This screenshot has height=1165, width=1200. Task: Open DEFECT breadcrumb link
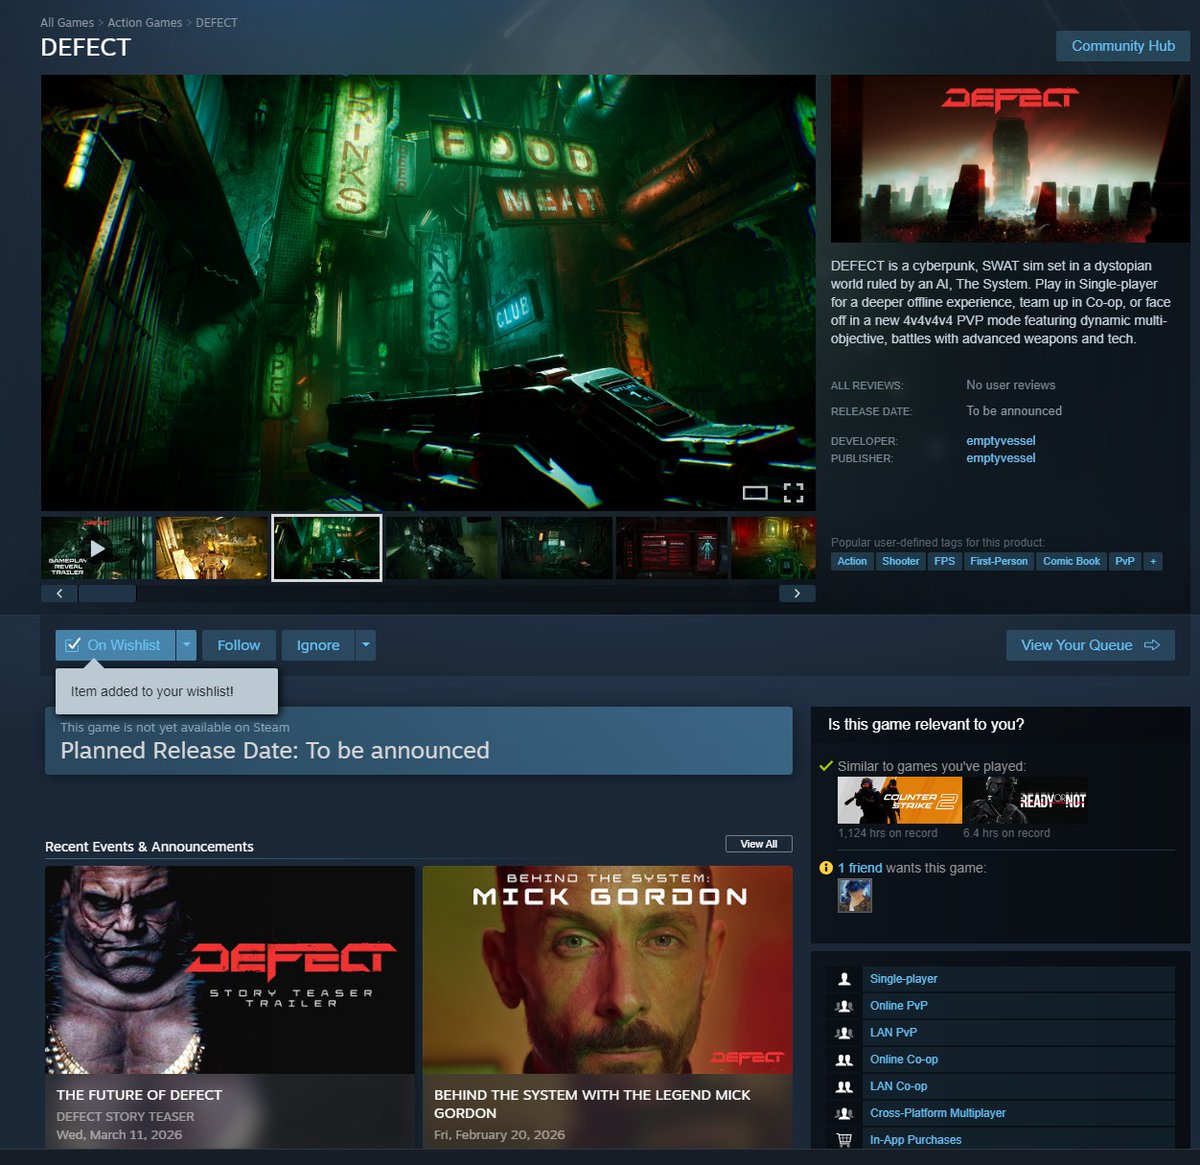click(x=217, y=22)
